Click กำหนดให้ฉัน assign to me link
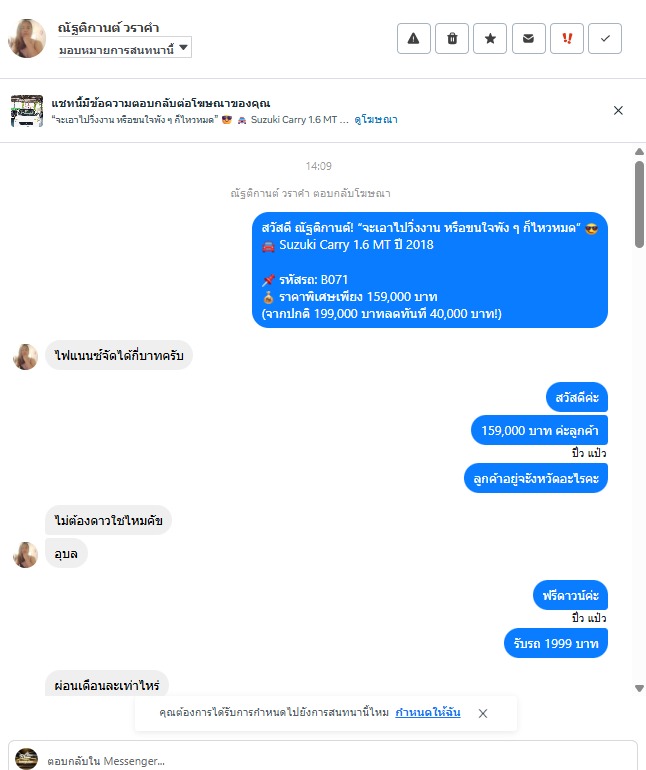The height and width of the screenshot is (770, 646). 427,713
